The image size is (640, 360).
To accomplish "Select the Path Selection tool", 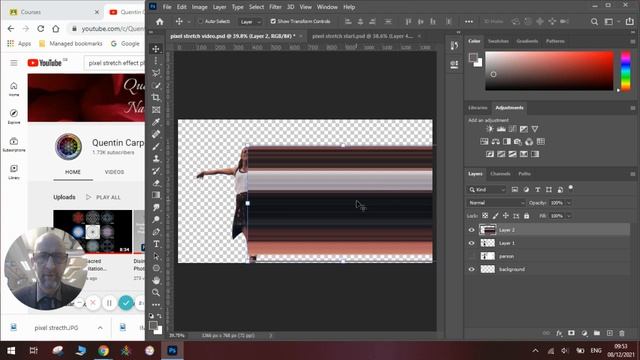I will click(156, 256).
